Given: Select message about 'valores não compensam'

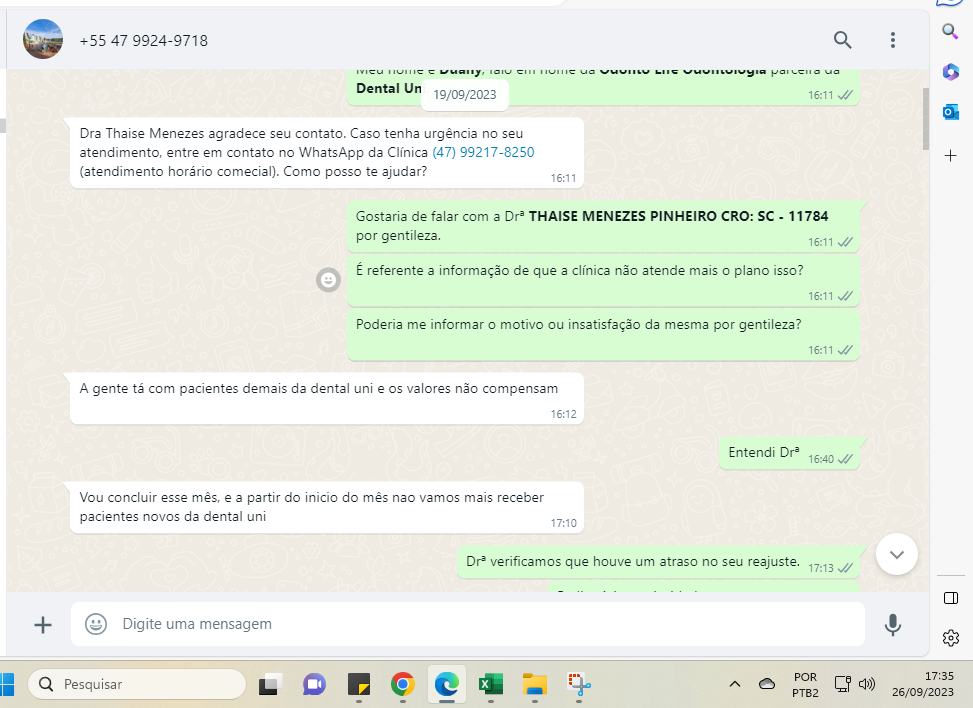Looking at the screenshot, I should click(327, 399).
